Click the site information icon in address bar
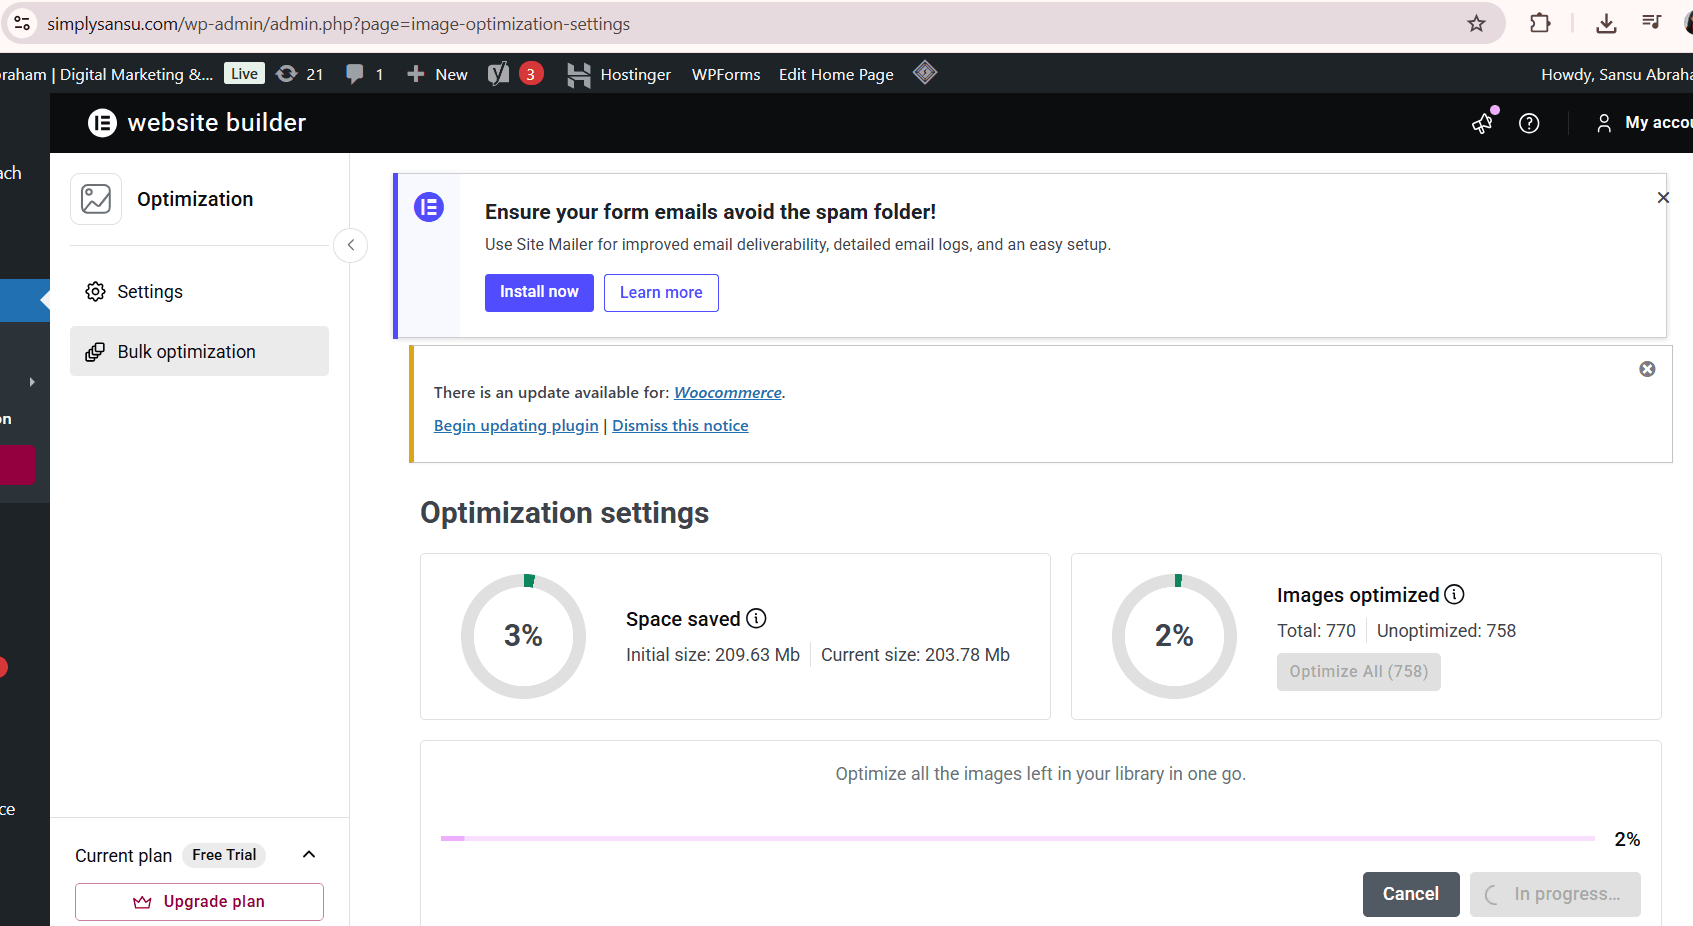Screen dimensions: 1693x926 [x=22, y=23]
